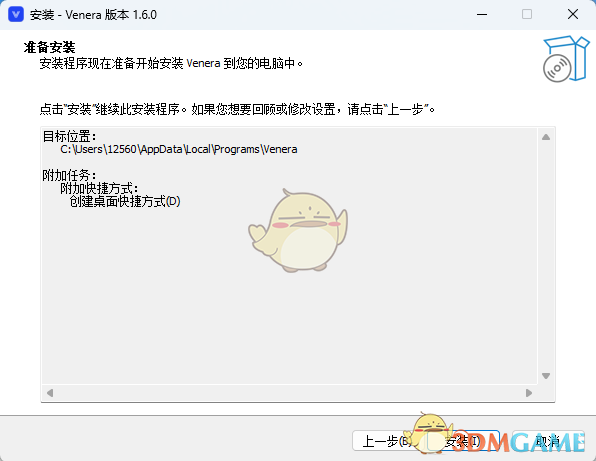Click the scroll up arrow in summary box
The image size is (596, 461).
tap(546, 137)
